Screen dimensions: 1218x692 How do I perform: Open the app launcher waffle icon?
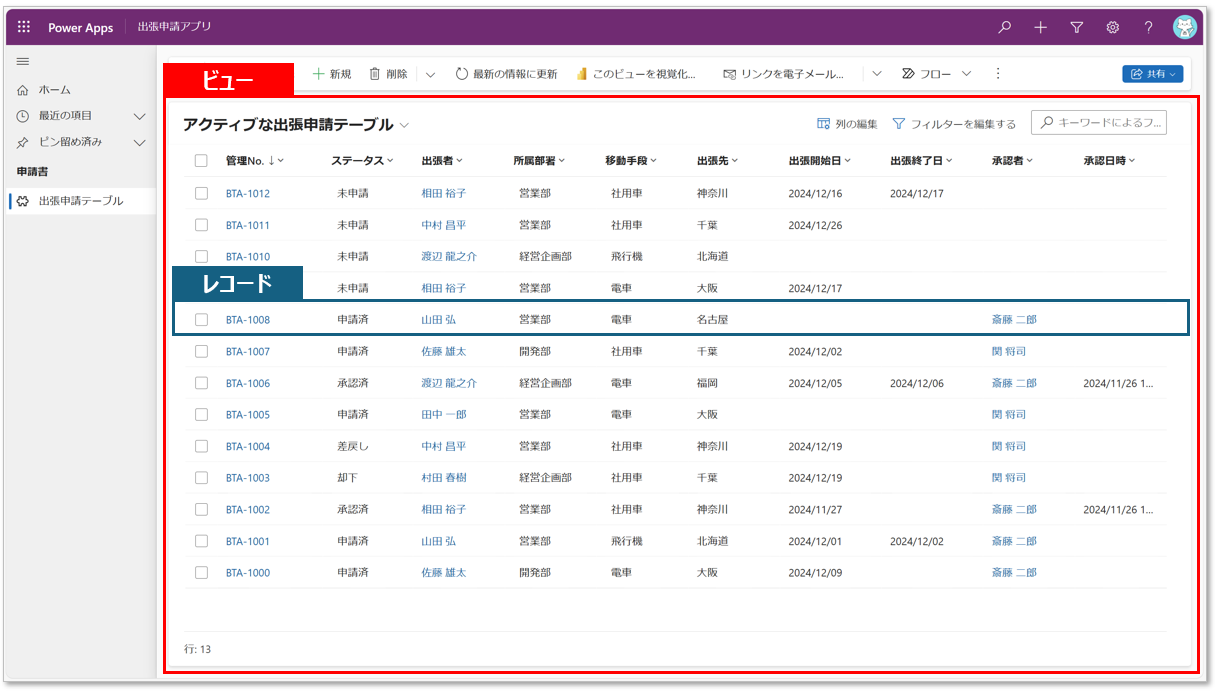(x=24, y=27)
